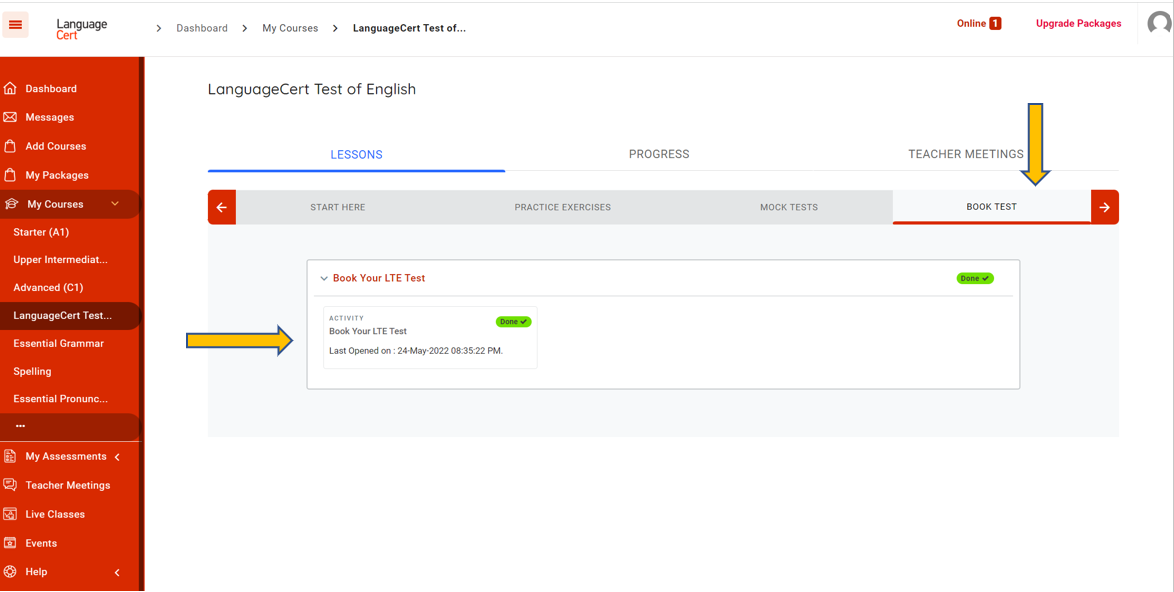1174x592 pixels.
Task: Click the right arrow lesson navigation button
Action: tap(1104, 208)
